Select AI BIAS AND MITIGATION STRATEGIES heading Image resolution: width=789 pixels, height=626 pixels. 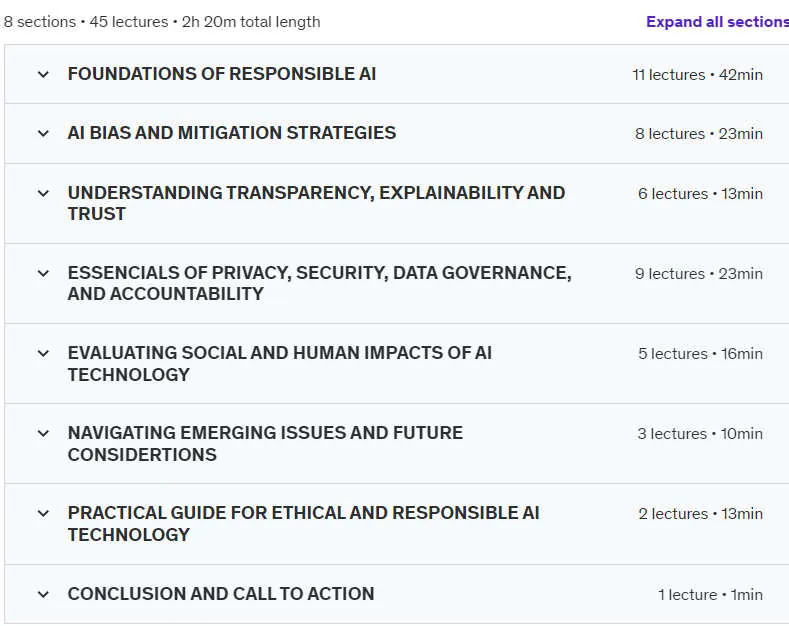(x=232, y=133)
